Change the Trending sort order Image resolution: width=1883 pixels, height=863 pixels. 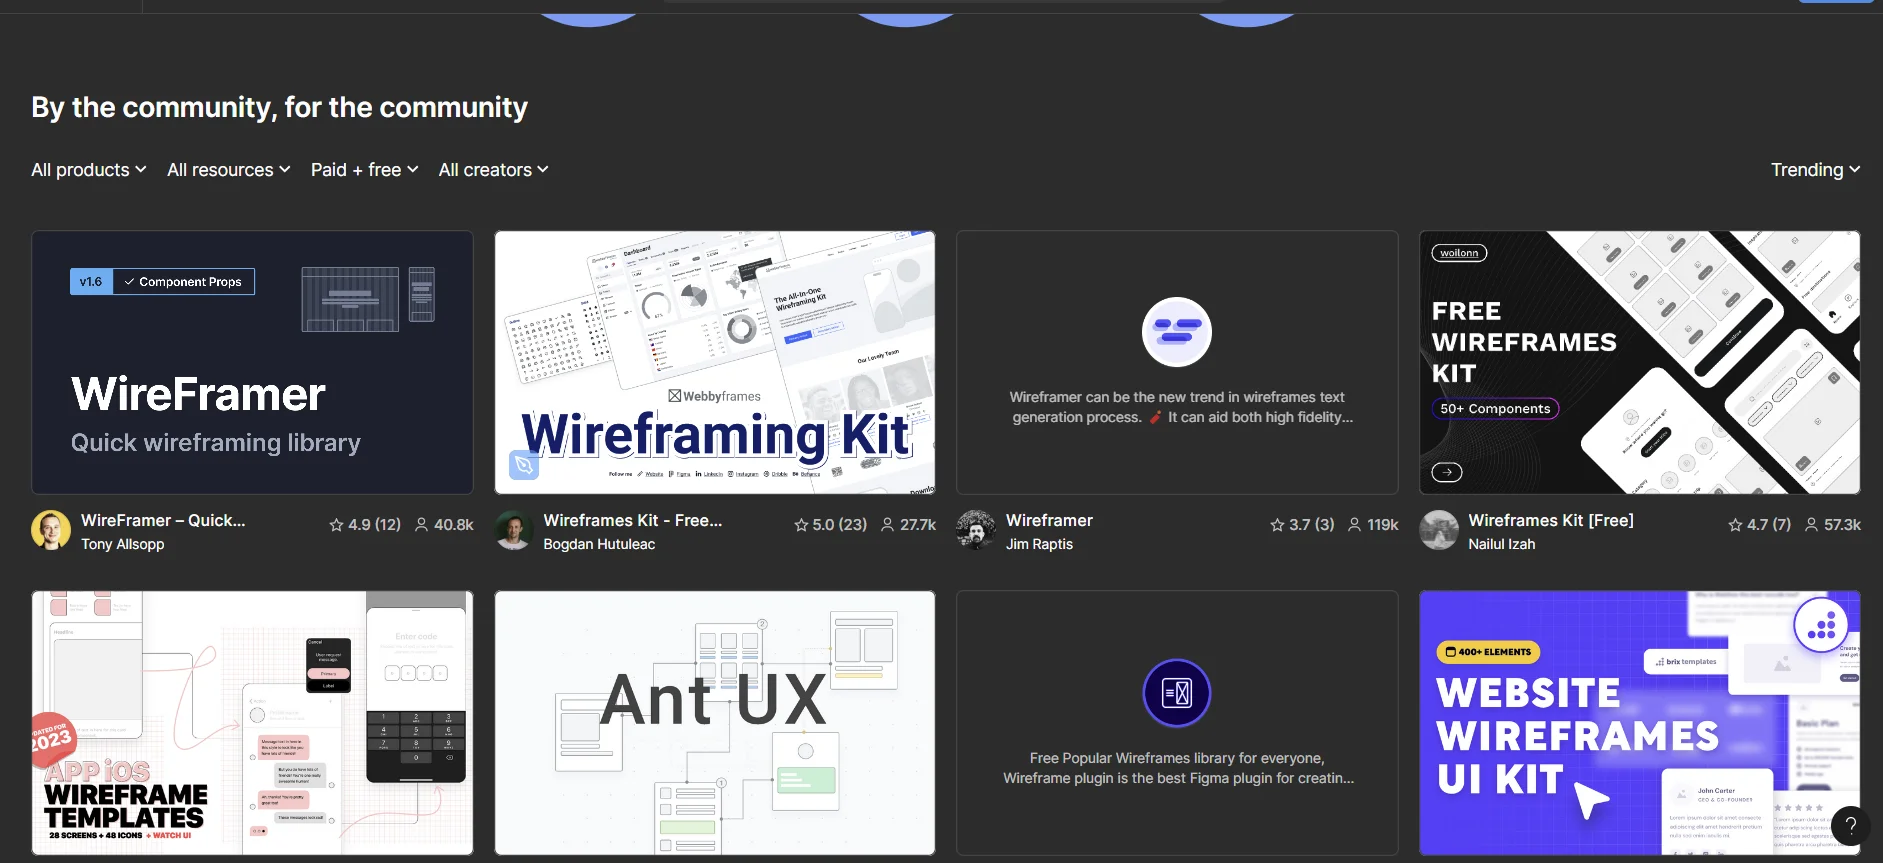(1816, 170)
